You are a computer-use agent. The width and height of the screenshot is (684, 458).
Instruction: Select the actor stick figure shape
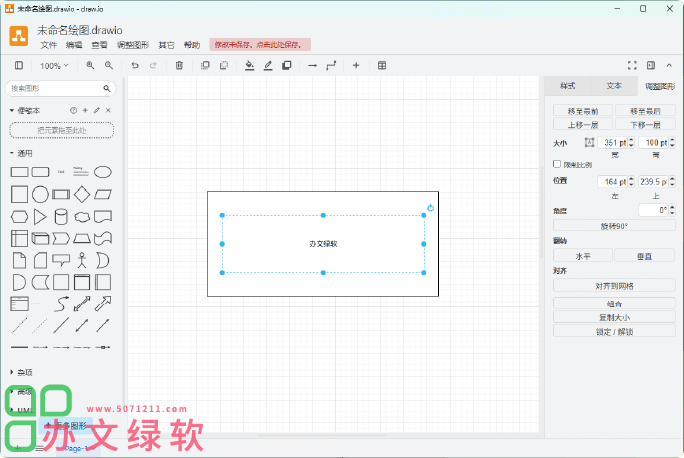pos(82,260)
